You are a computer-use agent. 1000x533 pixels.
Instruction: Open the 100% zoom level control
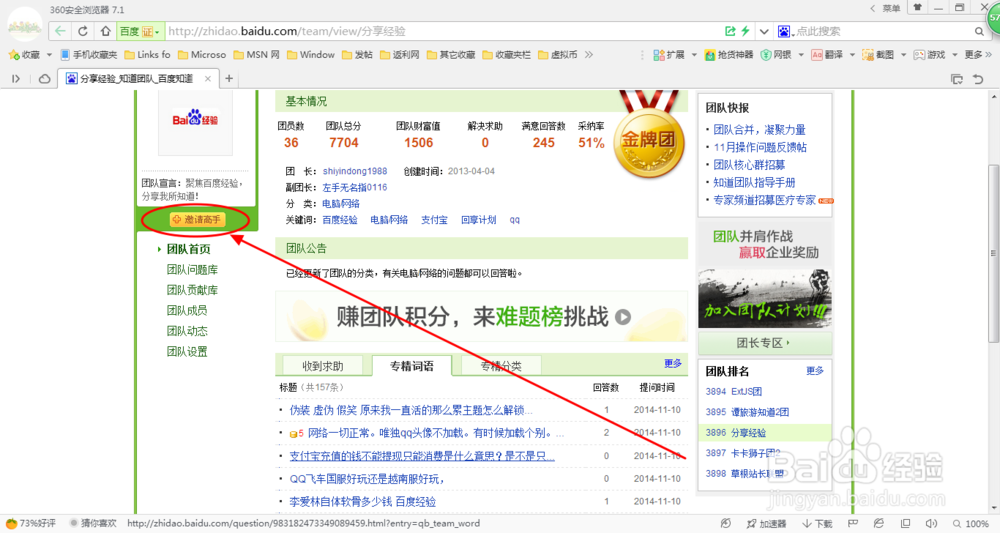coord(971,523)
